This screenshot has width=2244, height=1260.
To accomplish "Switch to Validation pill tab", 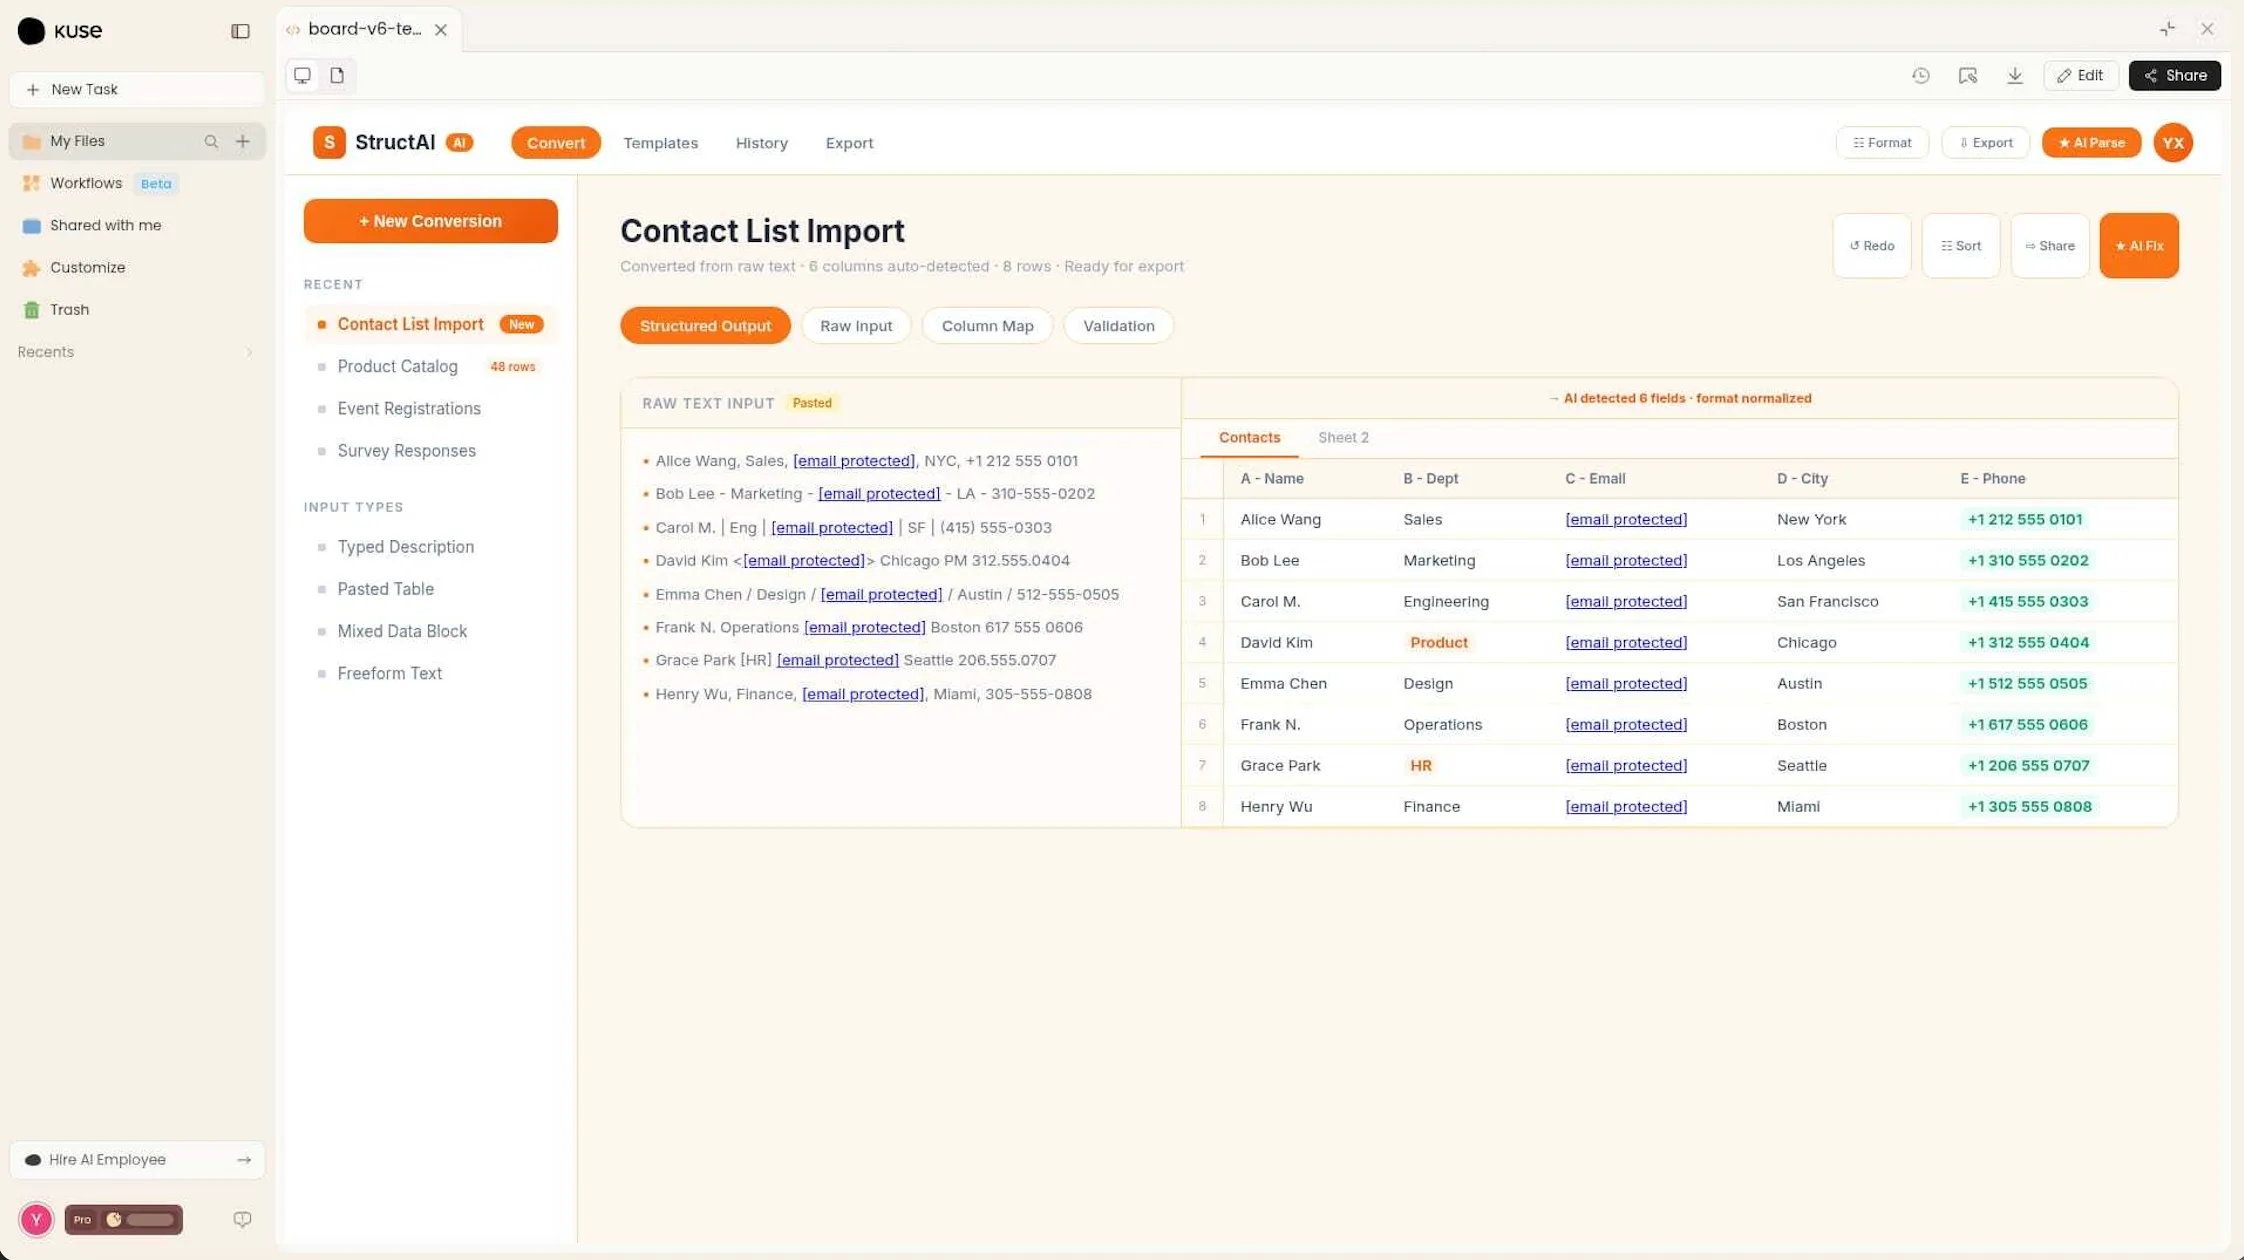I will (x=1118, y=325).
